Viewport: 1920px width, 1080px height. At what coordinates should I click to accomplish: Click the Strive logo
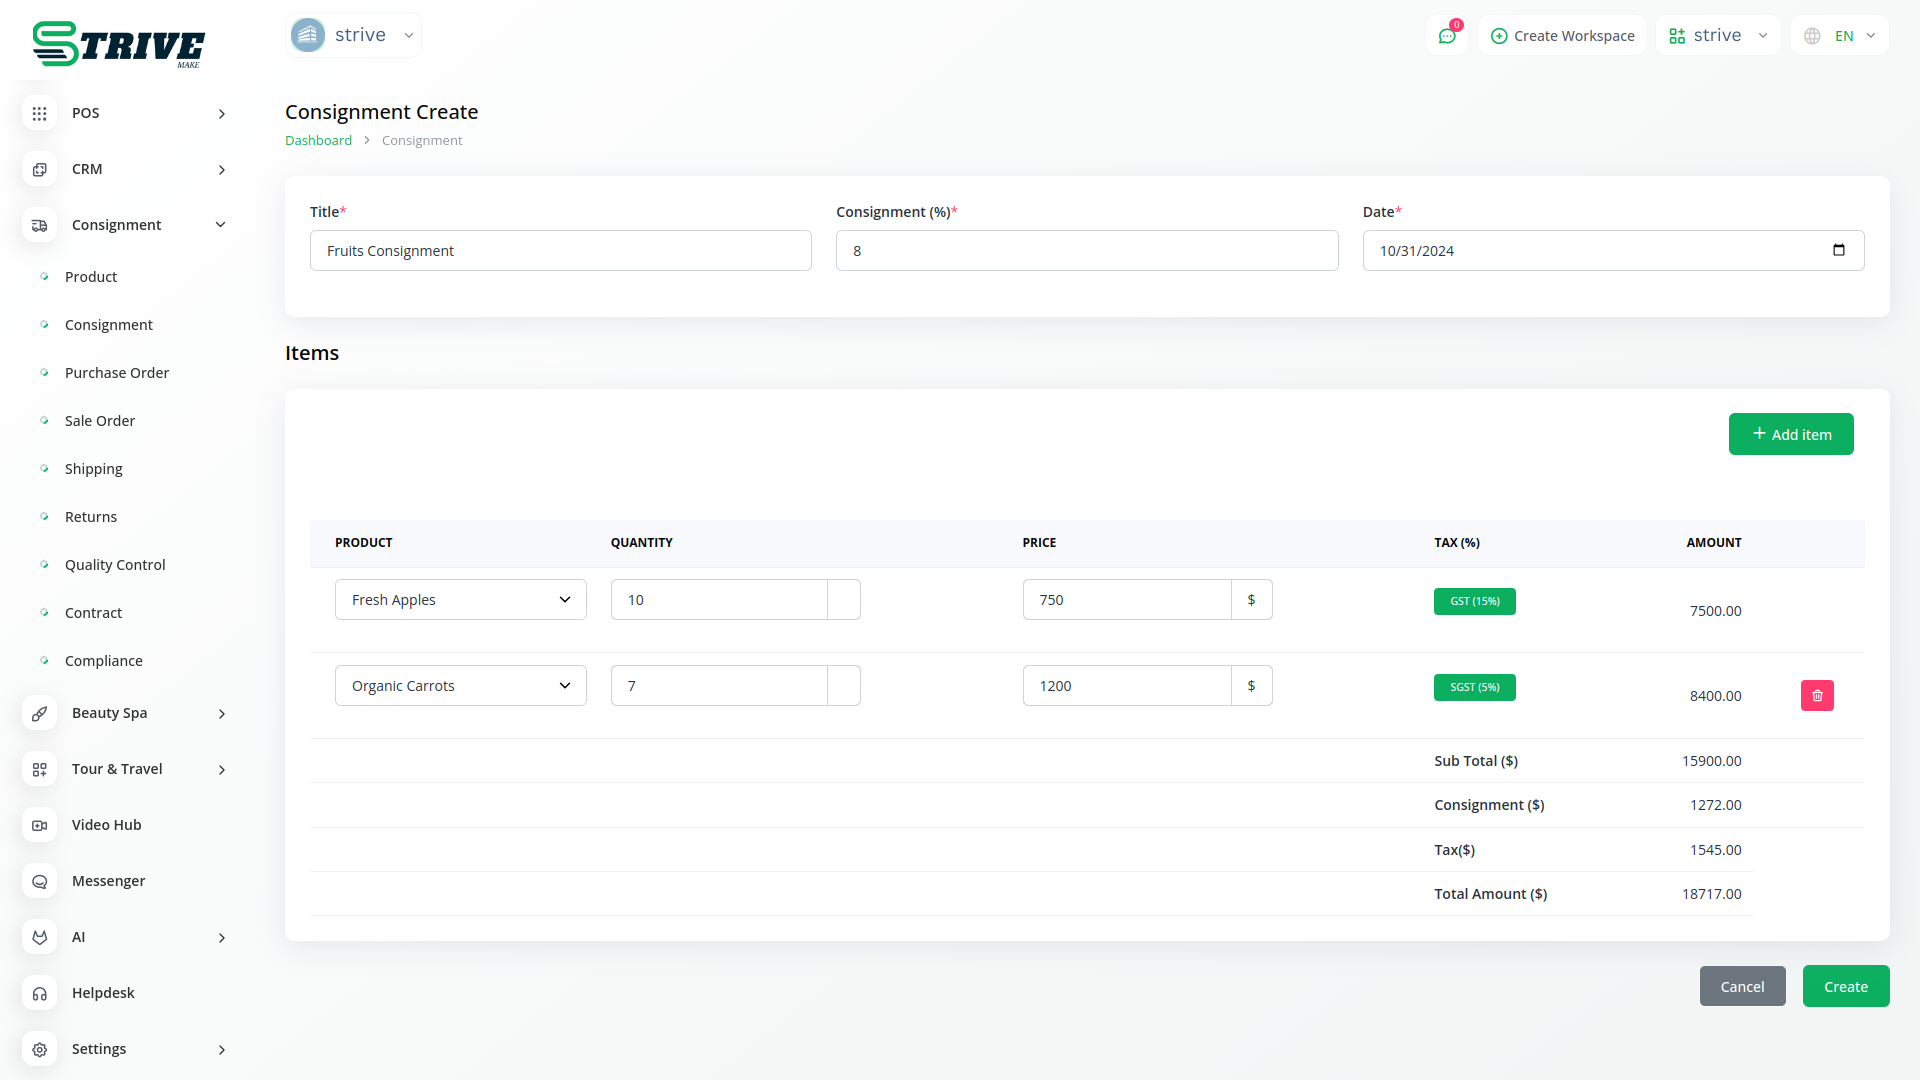click(x=118, y=45)
